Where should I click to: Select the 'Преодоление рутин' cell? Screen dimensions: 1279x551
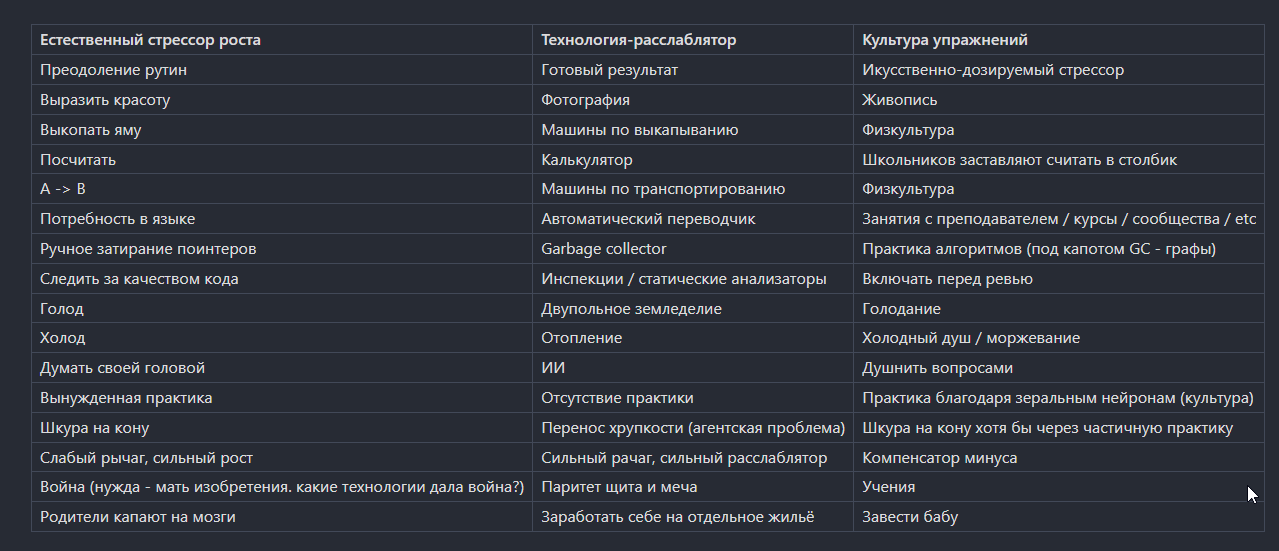pos(113,70)
